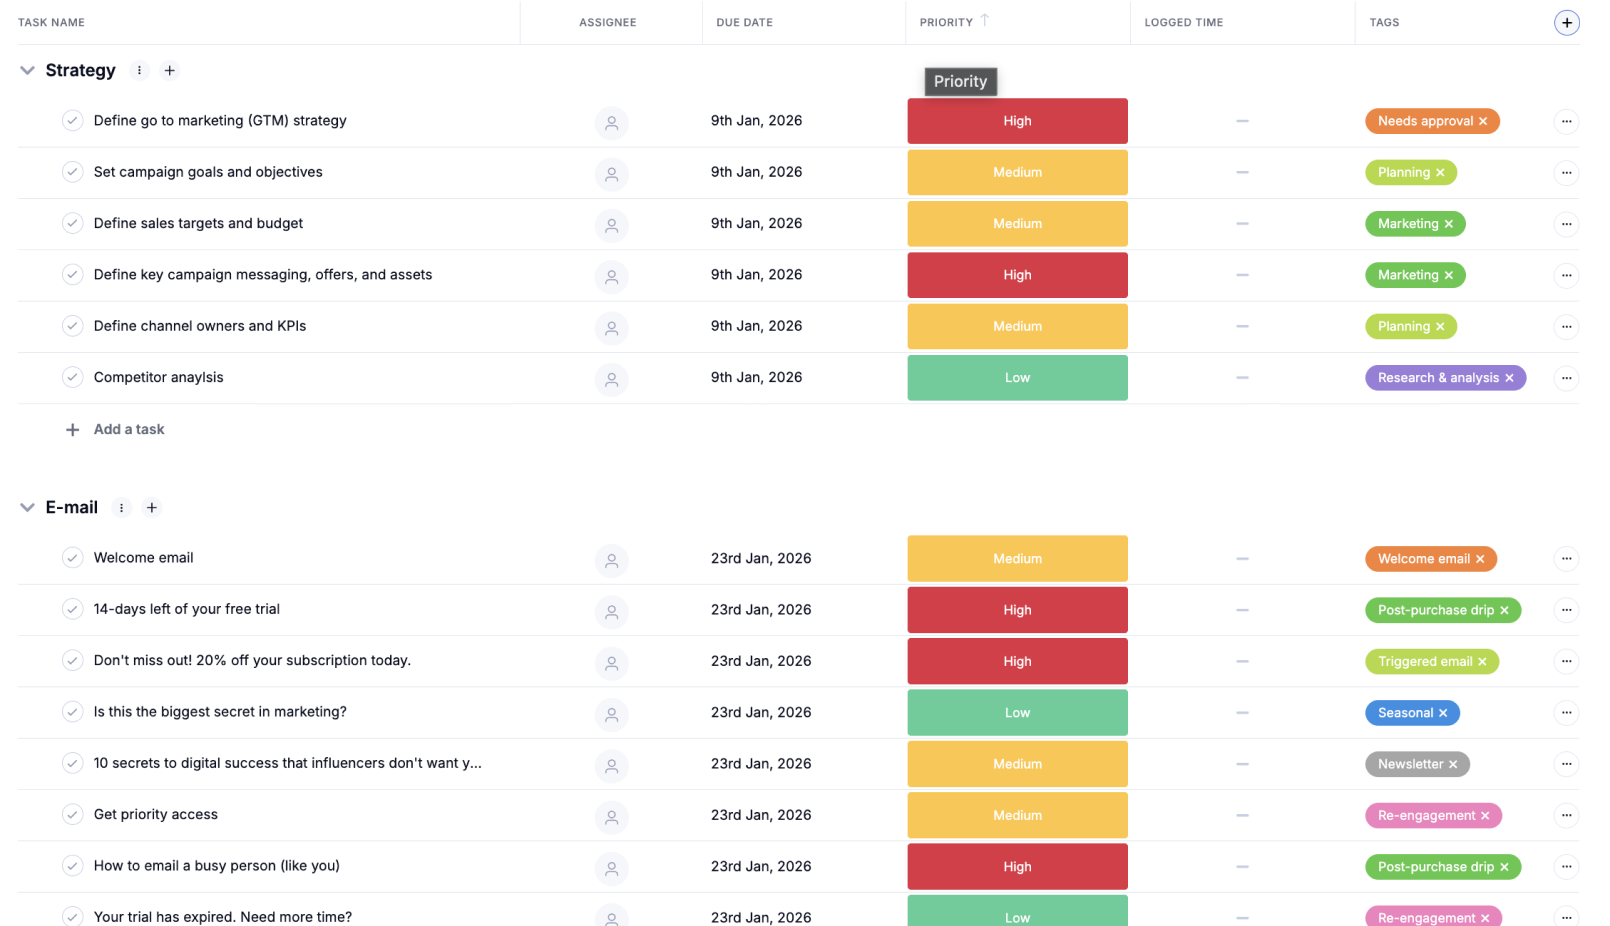The width and height of the screenshot is (1610, 926).
Task: Open the Competitor anaylsis task
Action: click(x=159, y=378)
